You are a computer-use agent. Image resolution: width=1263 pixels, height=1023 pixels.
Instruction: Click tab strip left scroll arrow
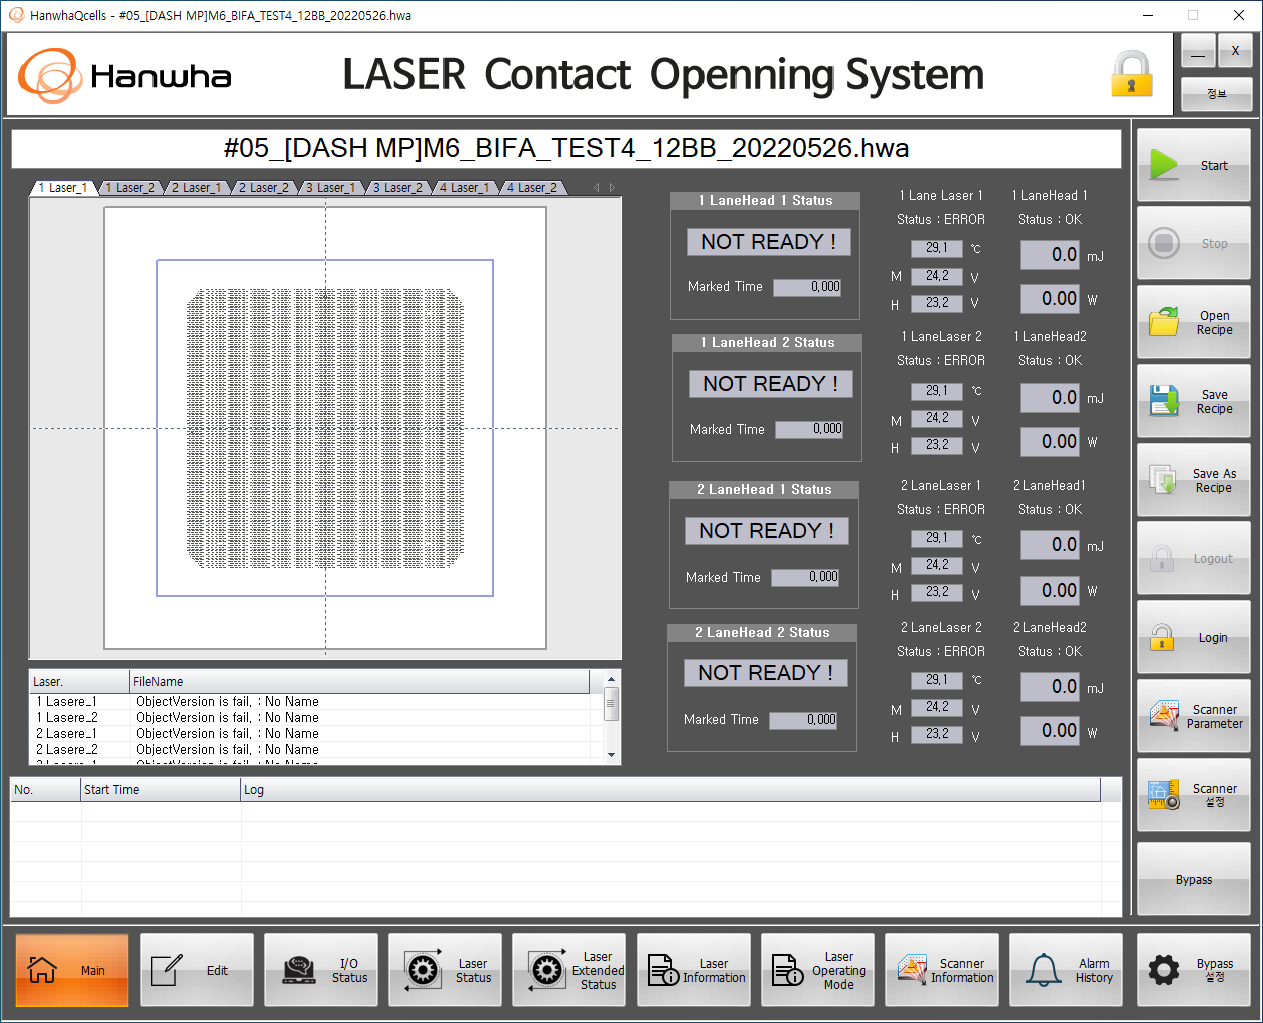click(x=597, y=187)
